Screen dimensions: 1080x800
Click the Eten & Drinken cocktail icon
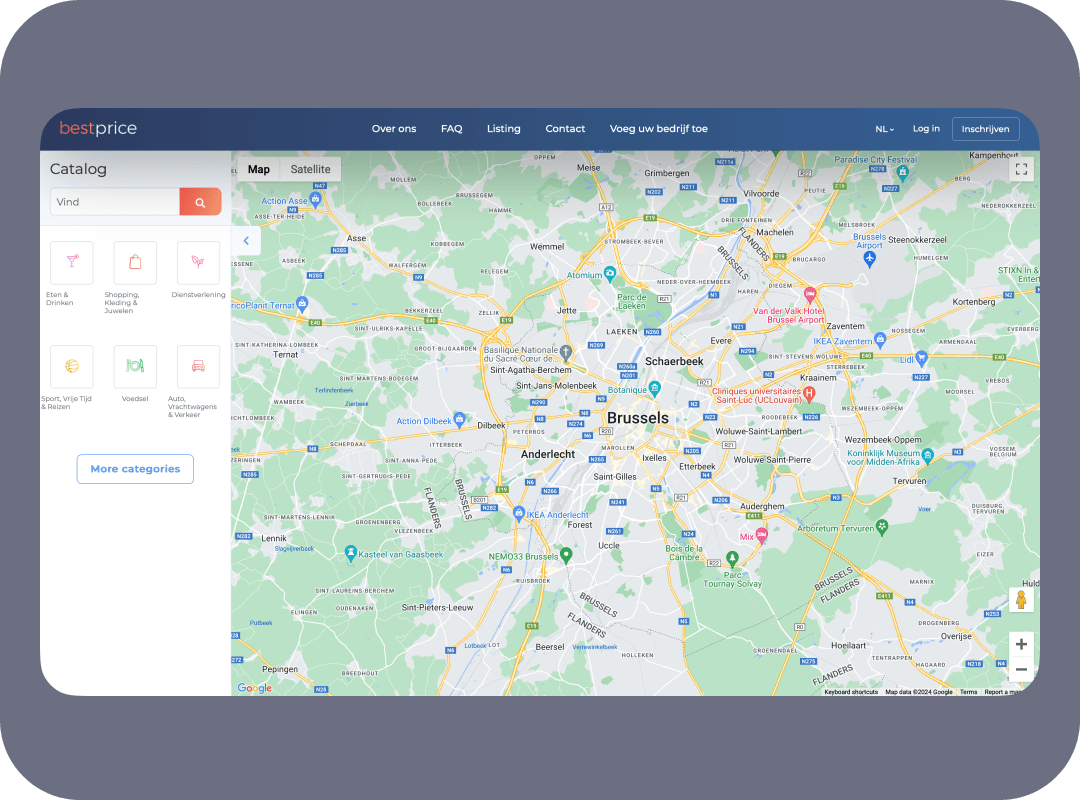point(72,262)
